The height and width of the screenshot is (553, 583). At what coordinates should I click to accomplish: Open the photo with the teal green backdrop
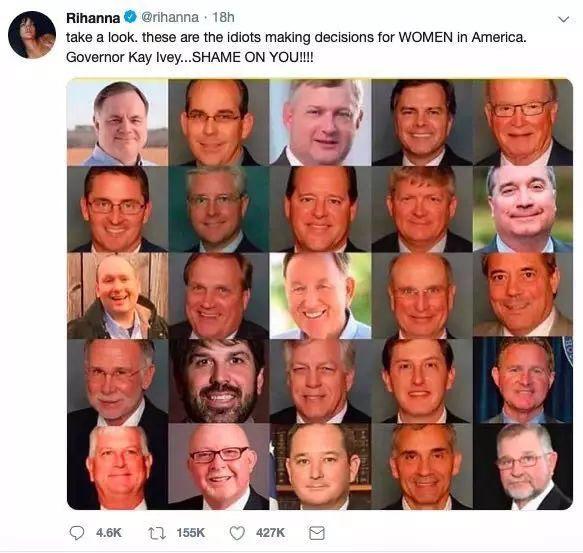[219, 209]
